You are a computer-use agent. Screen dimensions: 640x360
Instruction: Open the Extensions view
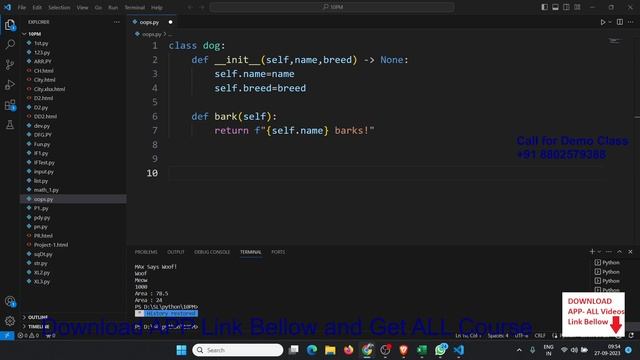click(x=10, y=105)
